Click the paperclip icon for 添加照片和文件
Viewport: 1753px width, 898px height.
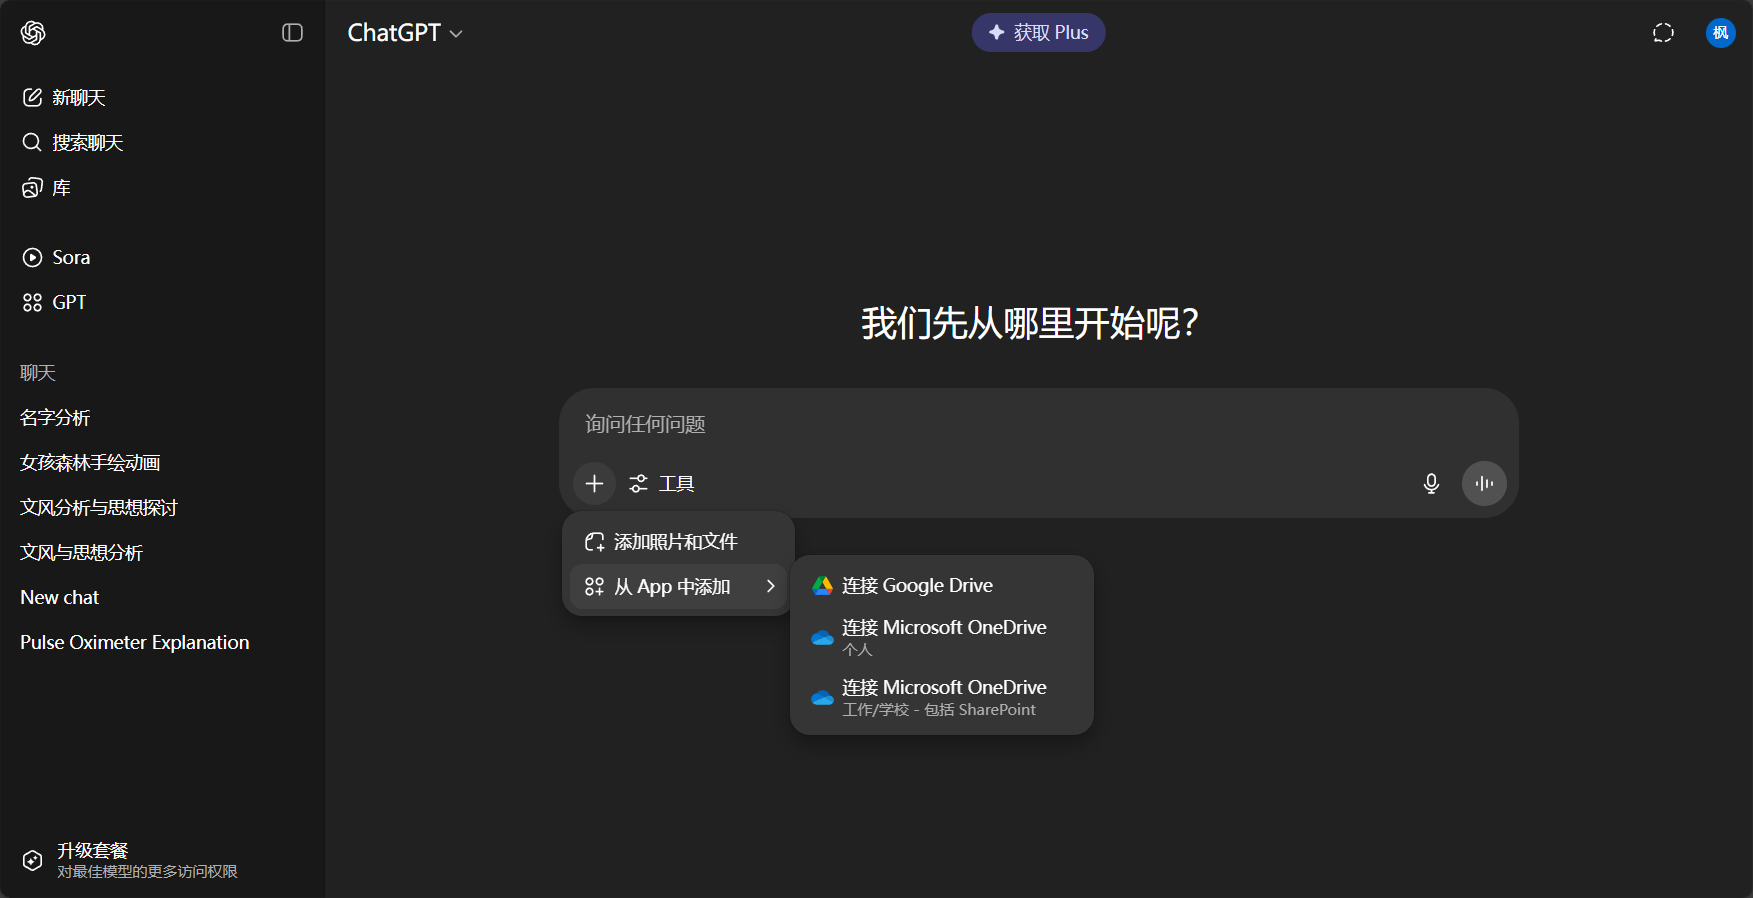[594, 541]
